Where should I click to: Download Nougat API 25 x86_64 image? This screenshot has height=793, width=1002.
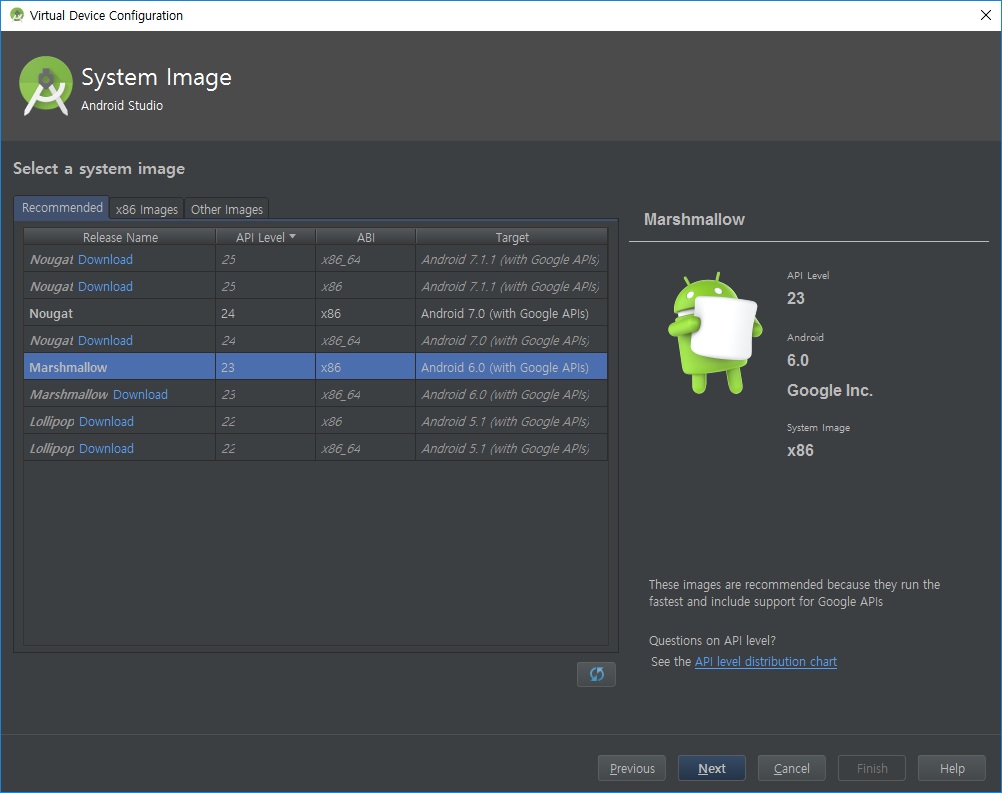click(x=105, y=260)
